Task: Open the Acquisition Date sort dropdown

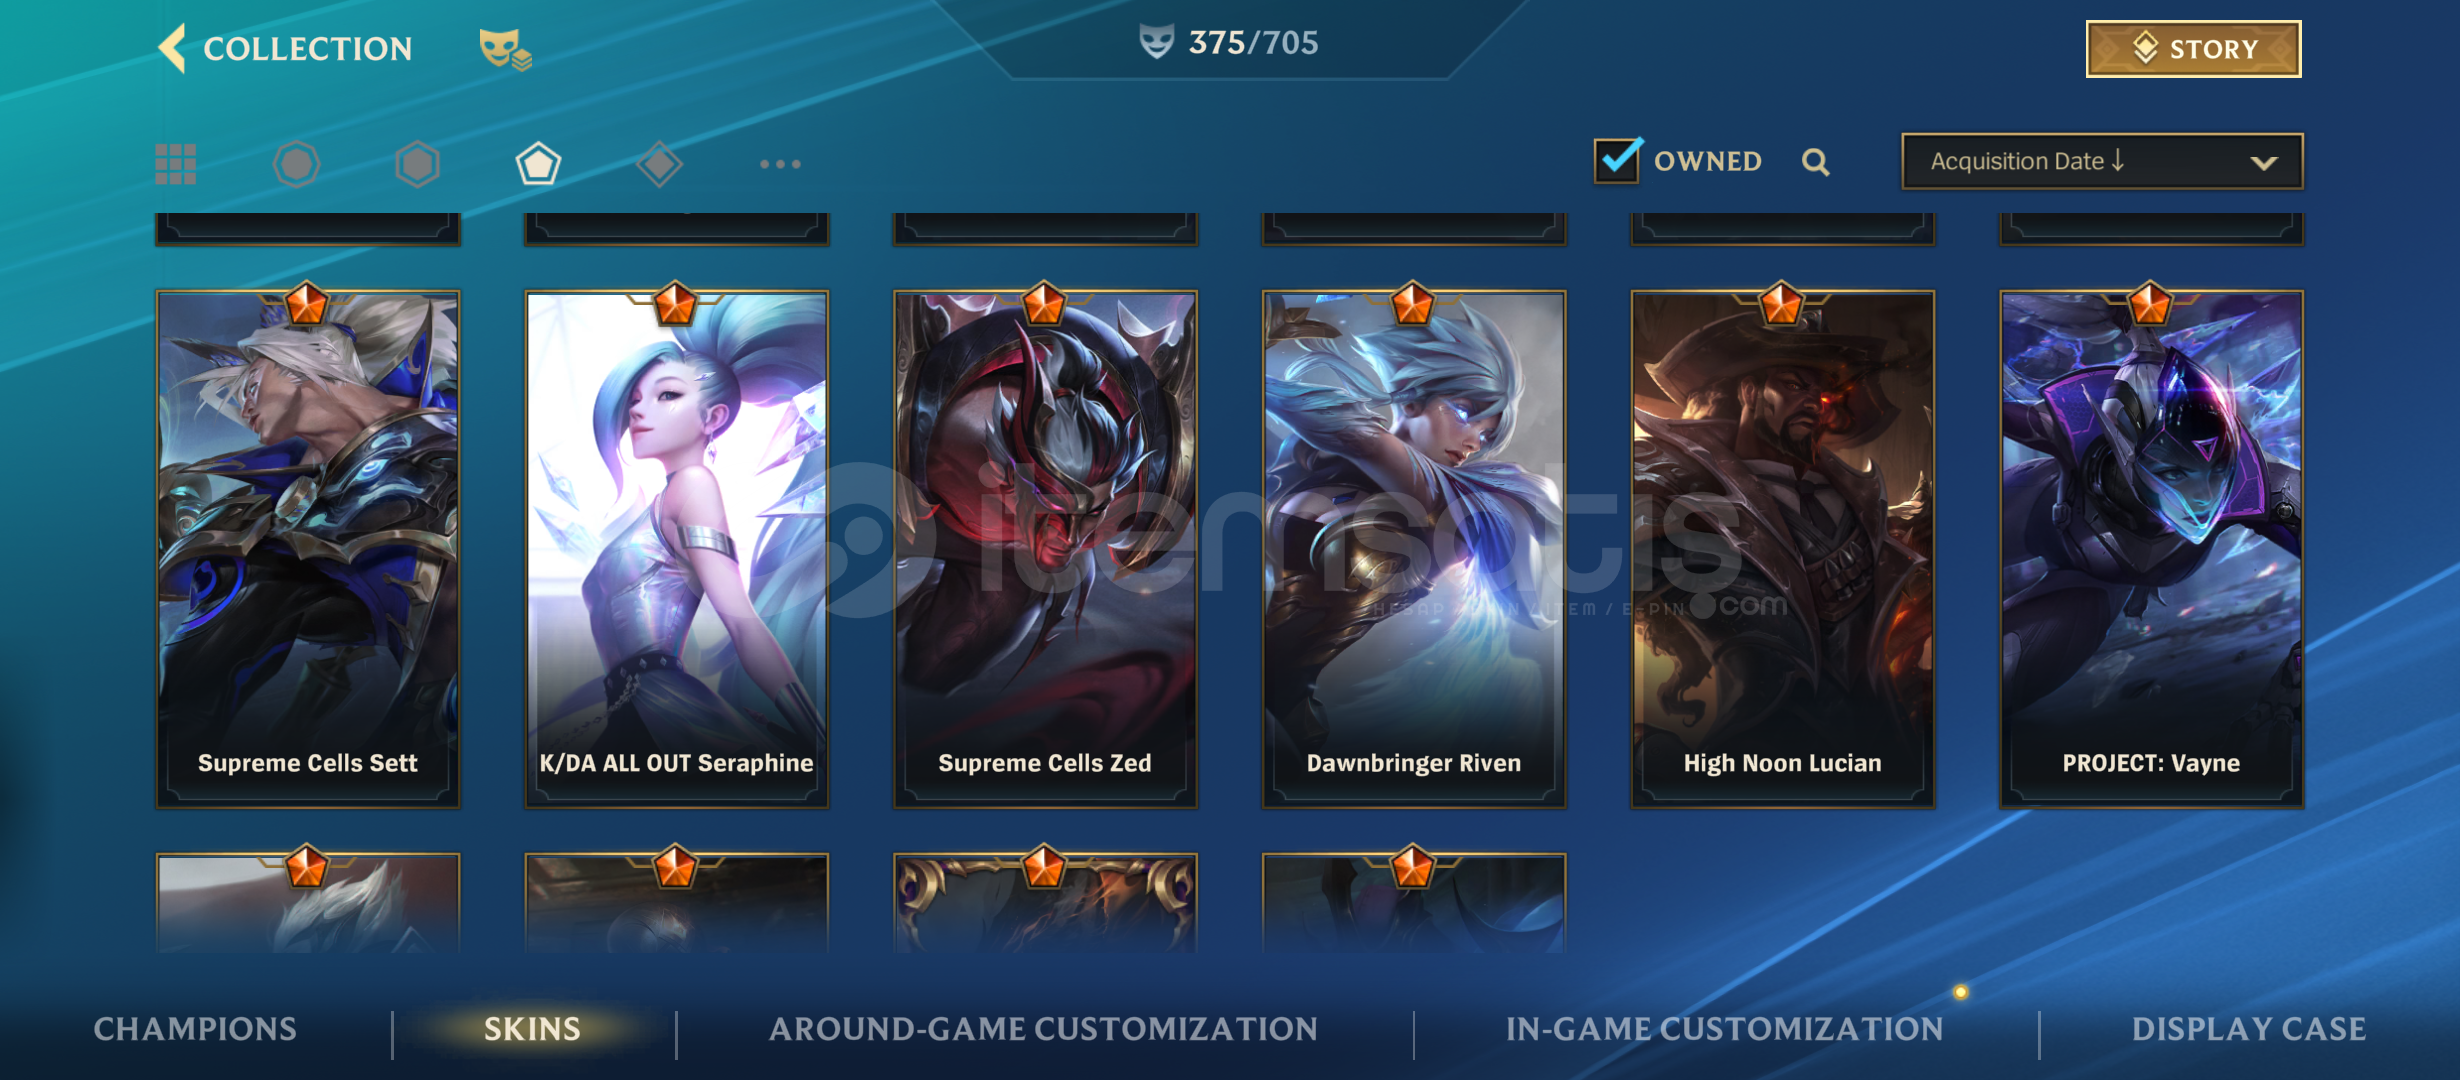Action: (x=2102, y=161)
